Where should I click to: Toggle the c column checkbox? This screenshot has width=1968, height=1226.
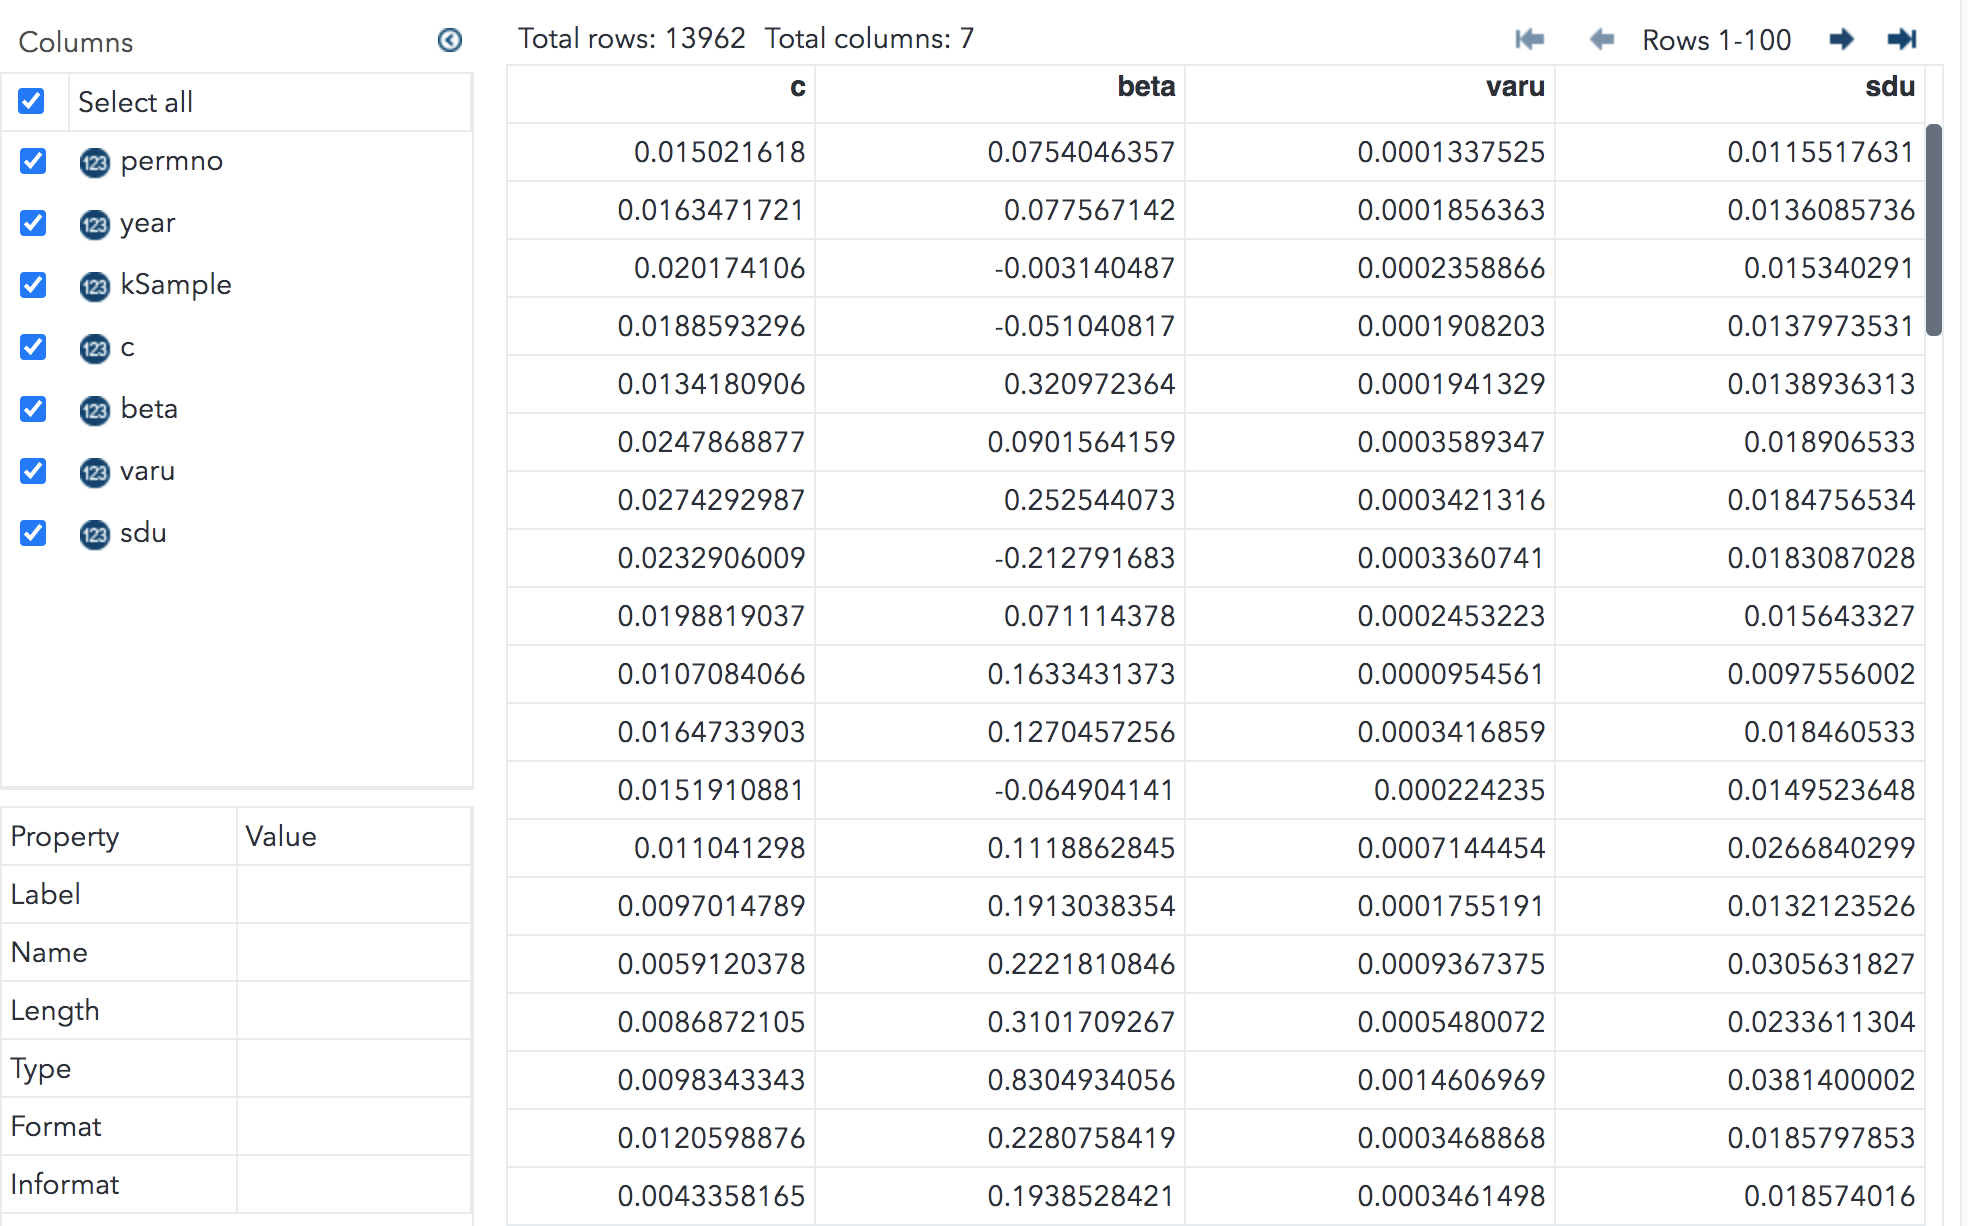(33, 347)
